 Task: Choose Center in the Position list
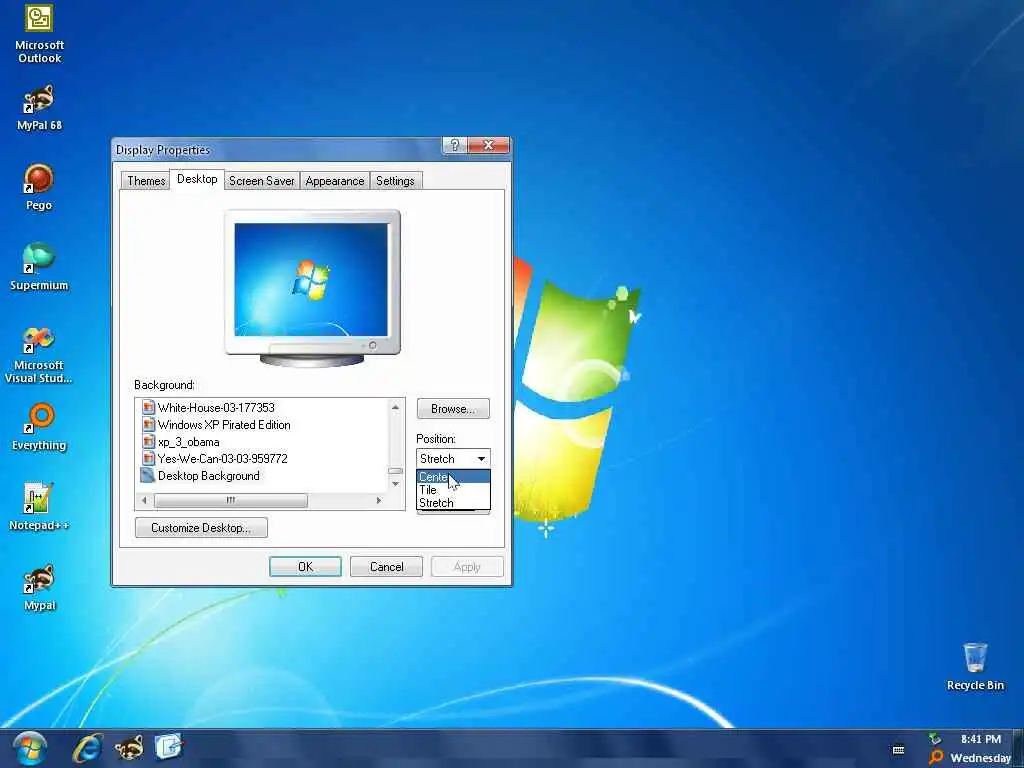[453, 477]
